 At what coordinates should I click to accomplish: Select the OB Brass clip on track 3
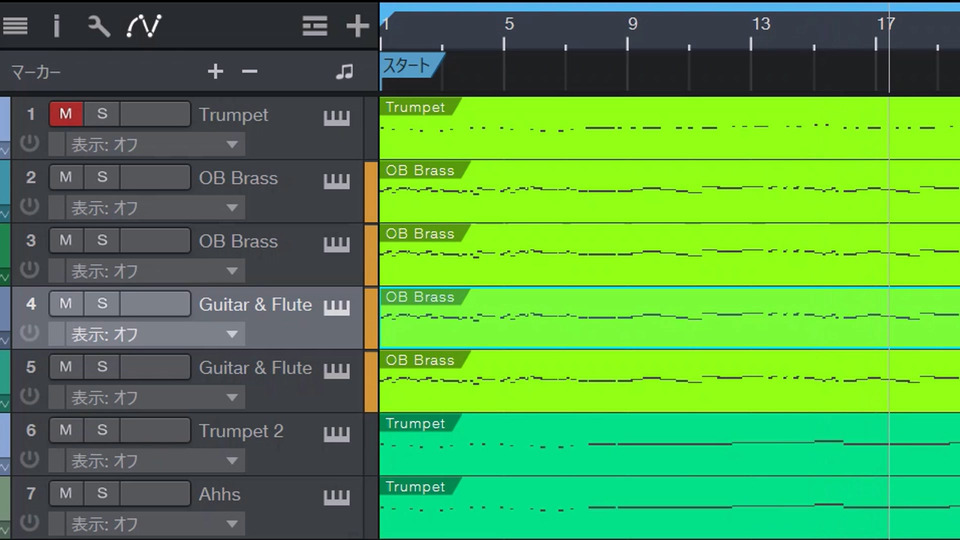pos(670,255)
